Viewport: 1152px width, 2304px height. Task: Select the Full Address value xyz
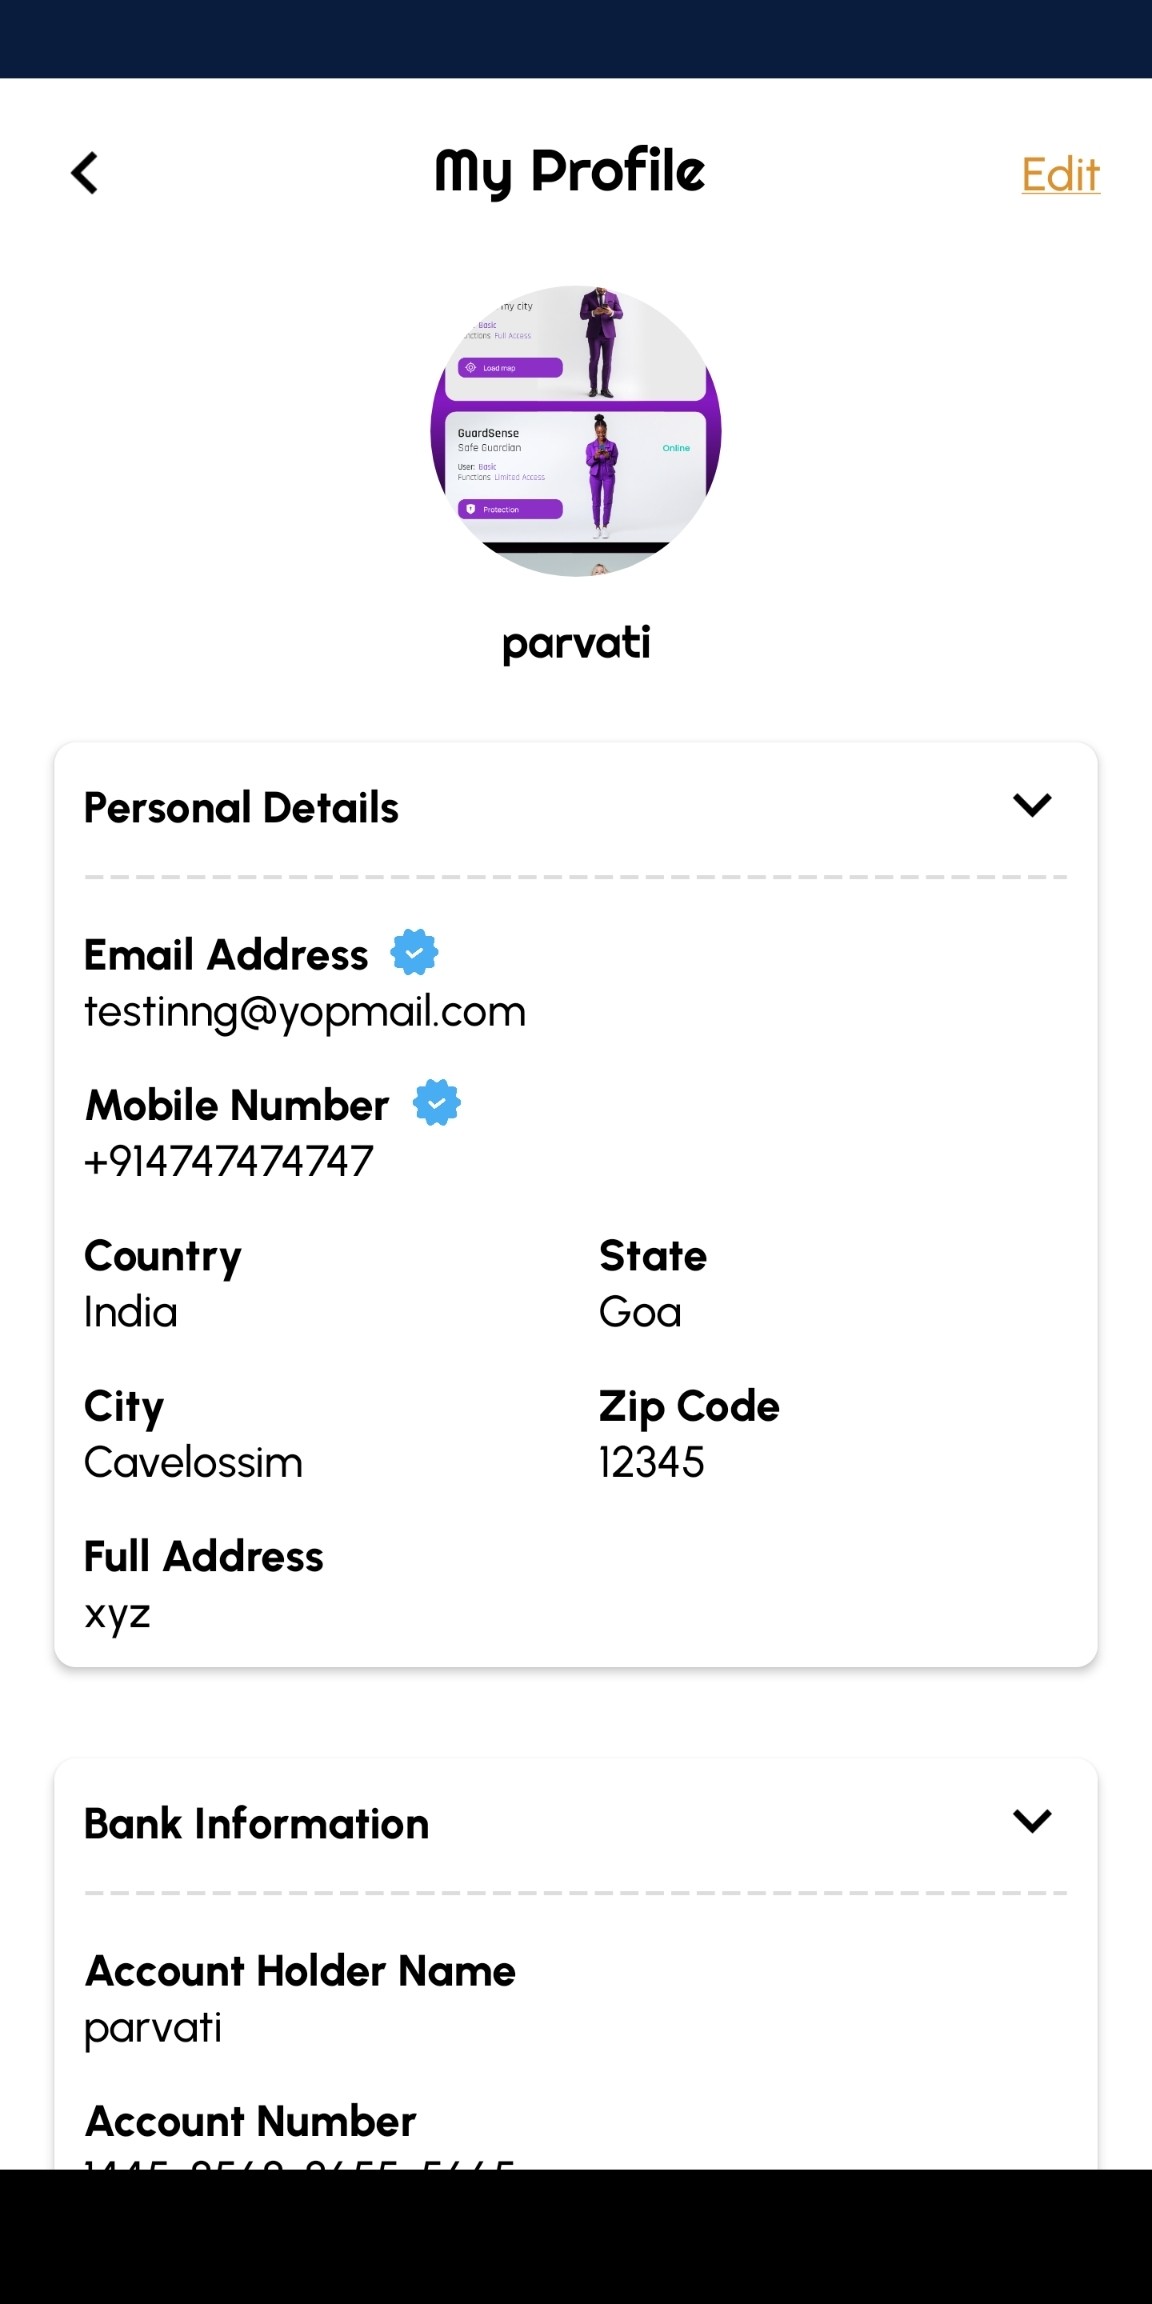click(x=117, y=1612)
